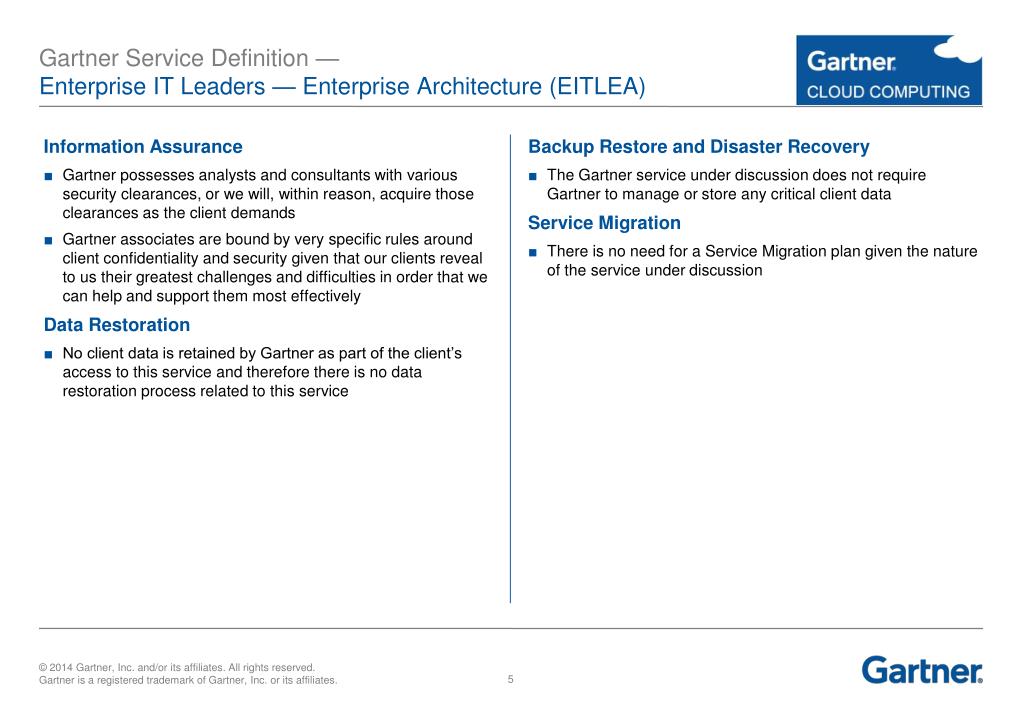The image size is (1023, 708).
Task: Click the bullet text starting 'There is no need for a Service Migration'
Action: tap(762, 261)
